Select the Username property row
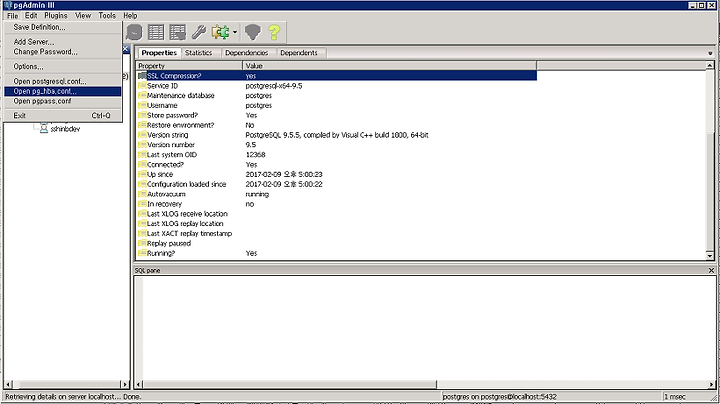The width and height of the screenshot is (720, 404). [337, 106]
